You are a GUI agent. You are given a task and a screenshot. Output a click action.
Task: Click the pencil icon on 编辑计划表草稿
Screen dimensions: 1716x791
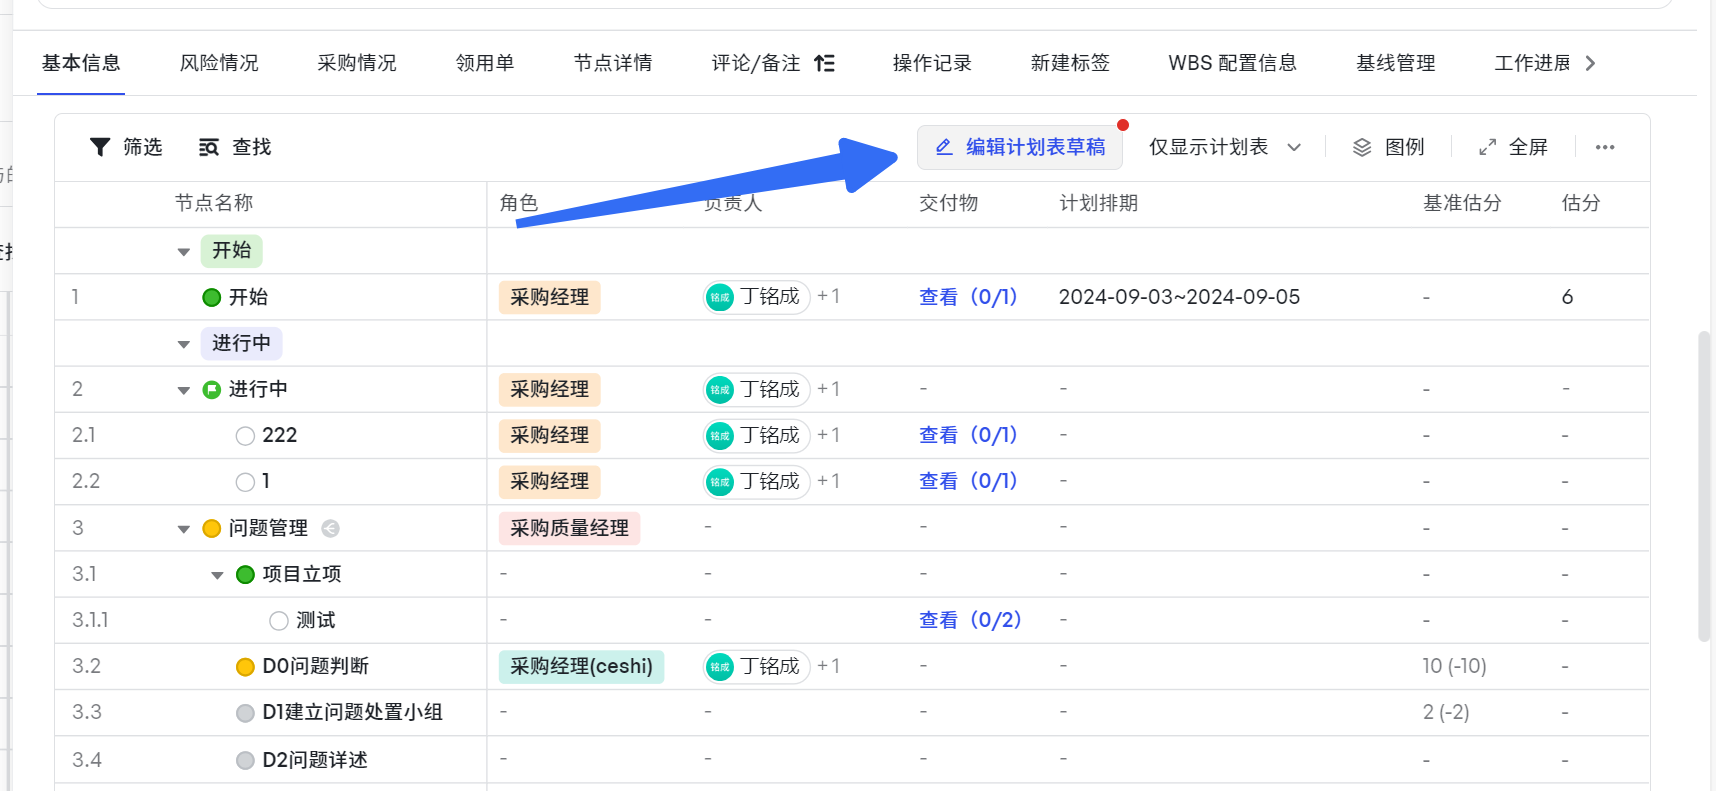[x=943, y=147]
